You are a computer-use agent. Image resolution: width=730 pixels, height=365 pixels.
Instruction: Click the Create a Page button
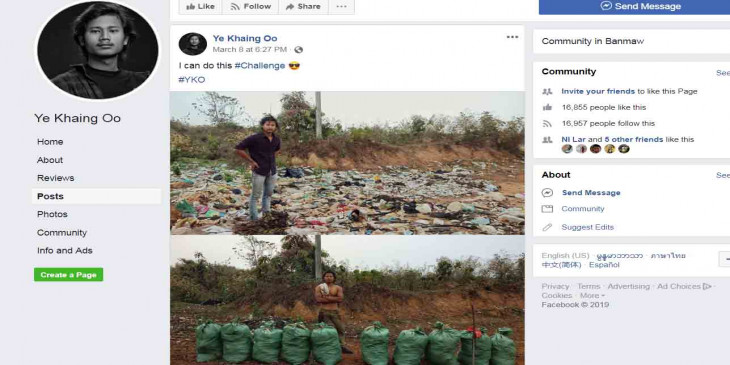[68, 275]
